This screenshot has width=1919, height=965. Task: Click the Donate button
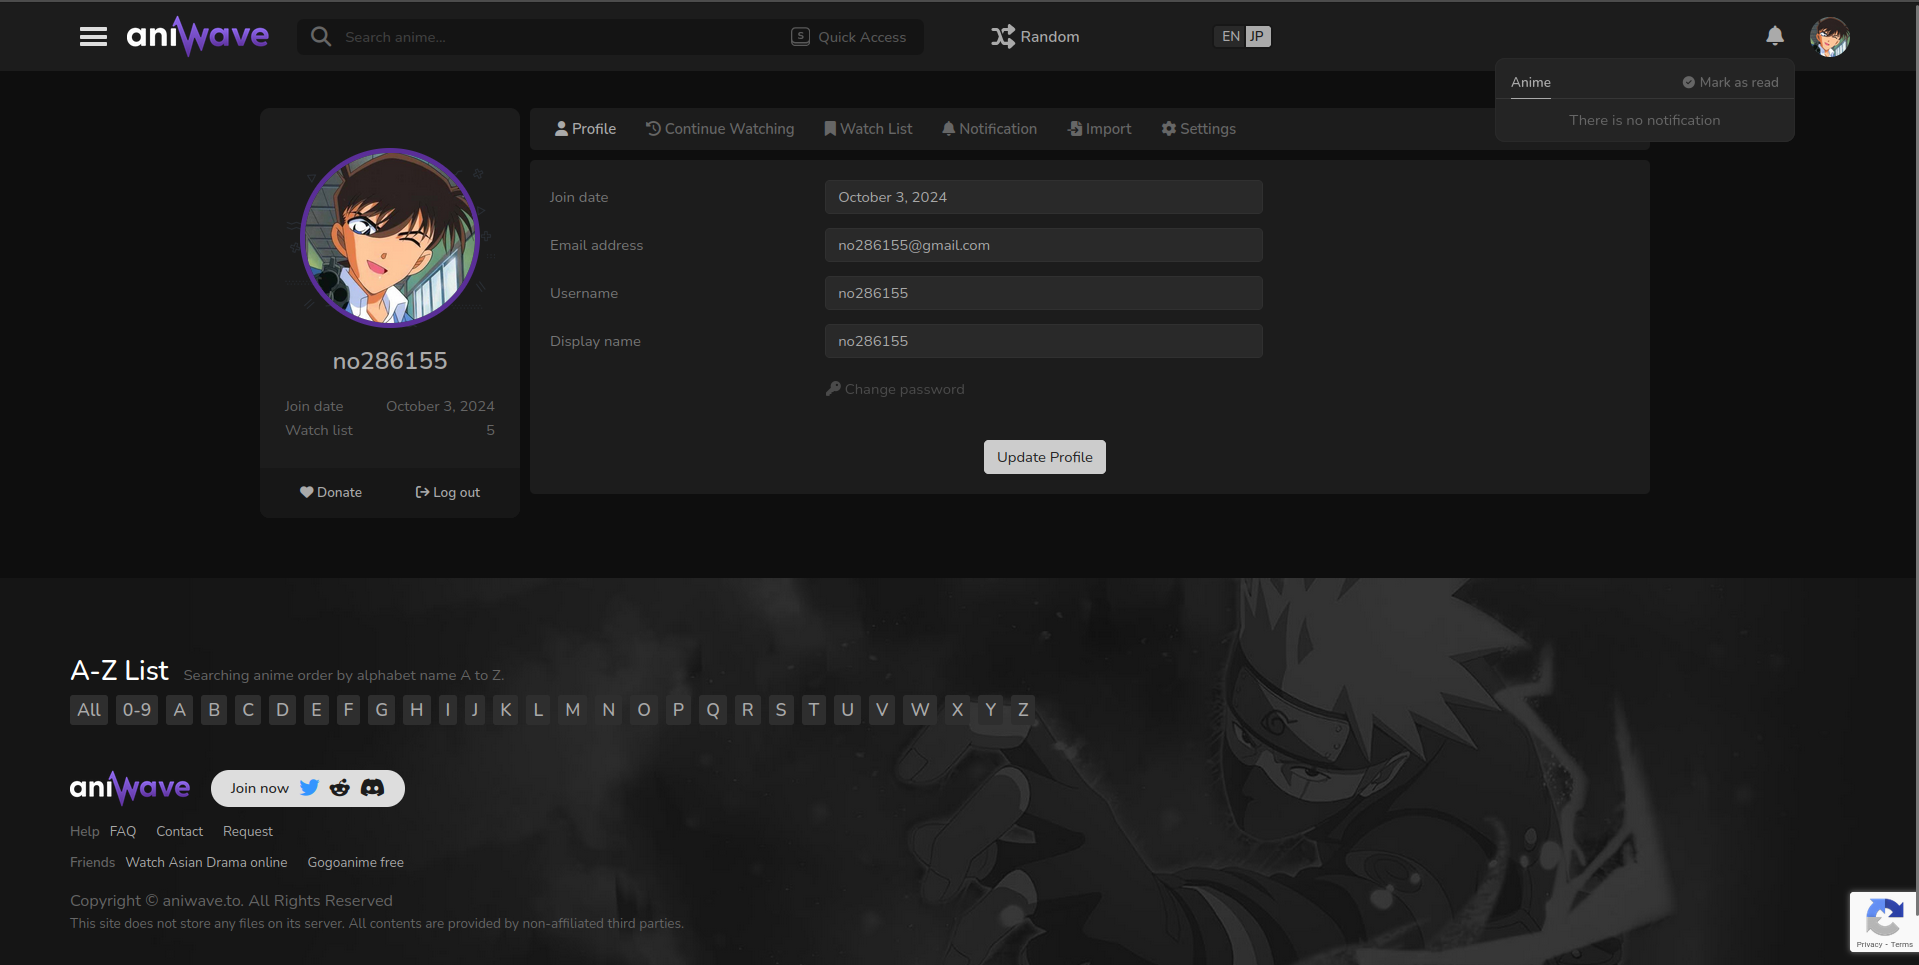click(331, 492)
